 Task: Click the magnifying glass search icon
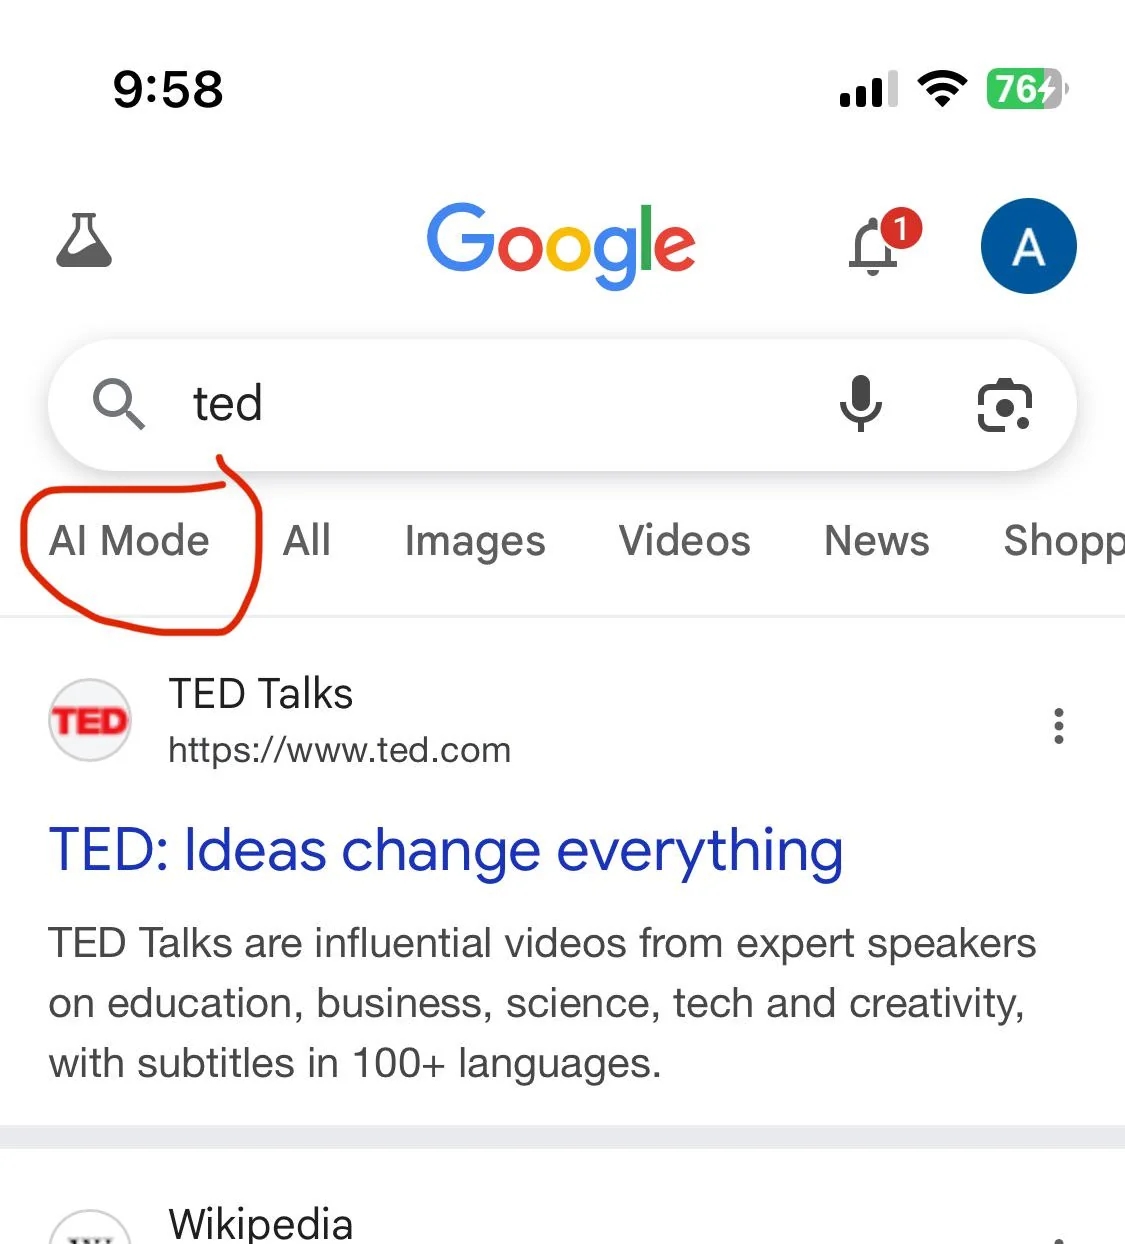point(118,405)
